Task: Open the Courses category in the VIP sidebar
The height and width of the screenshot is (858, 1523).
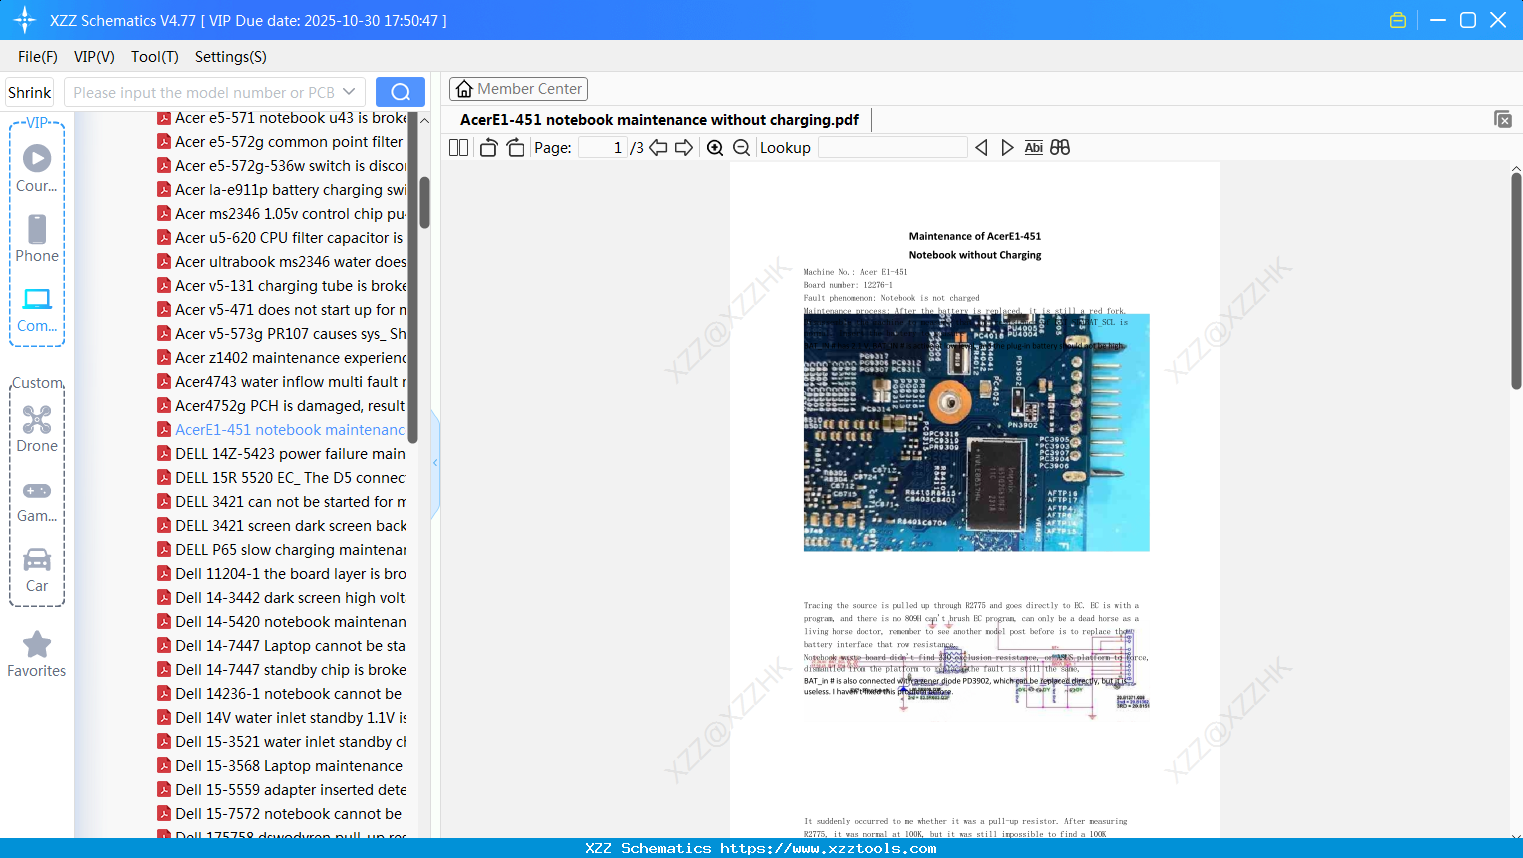Action: 37,168
